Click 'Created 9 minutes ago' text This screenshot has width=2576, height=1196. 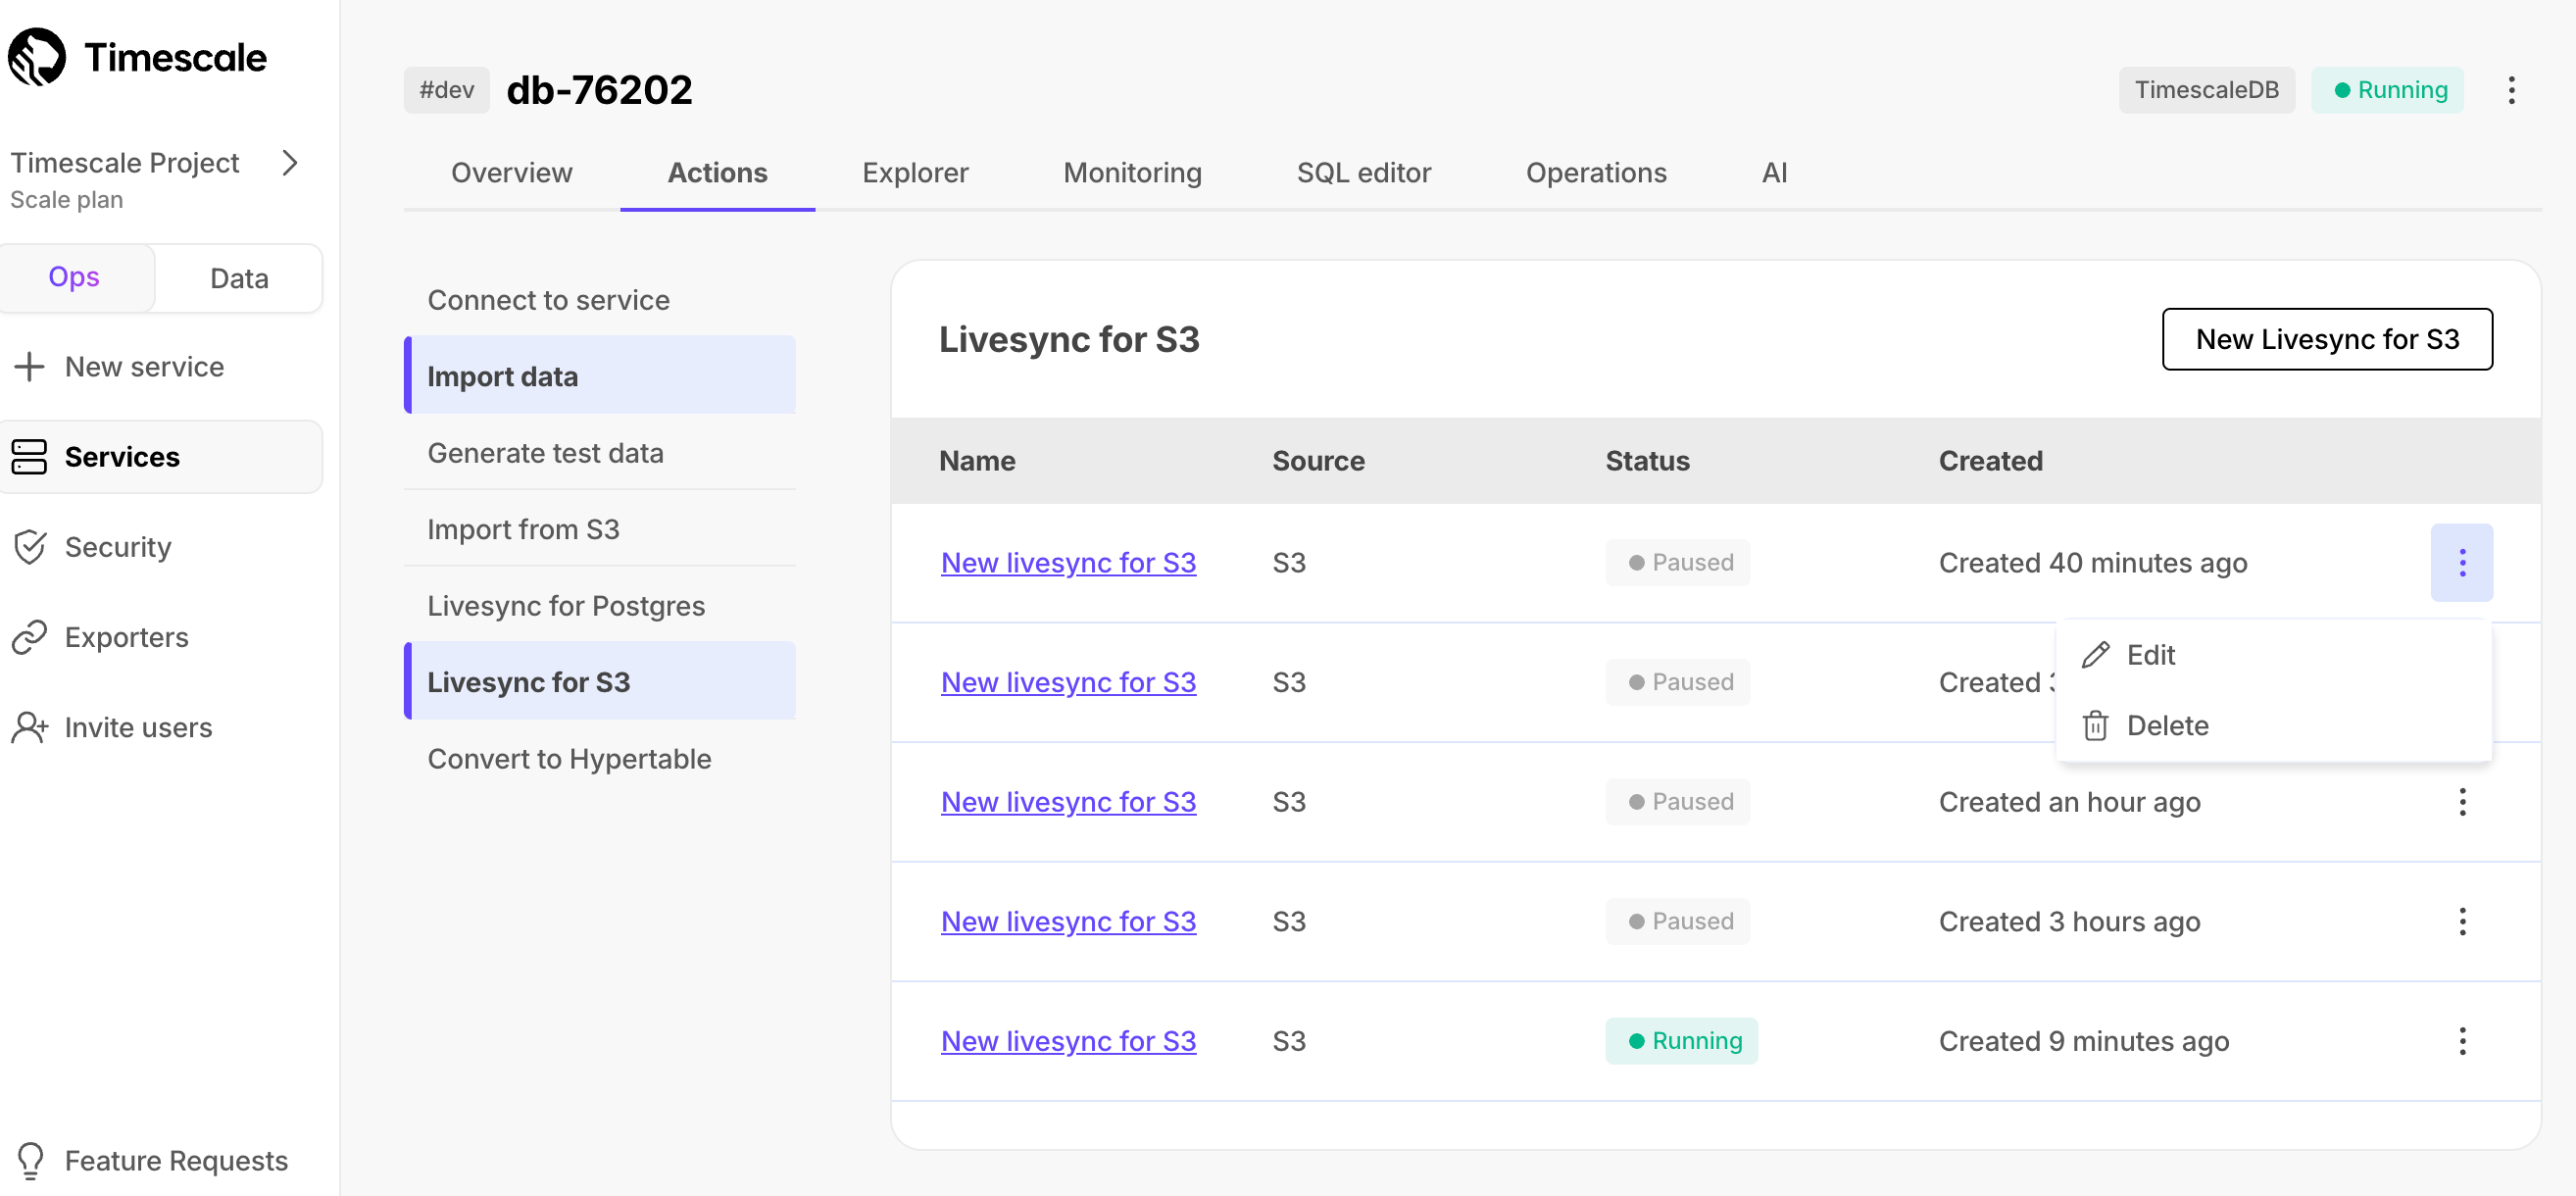pyautogui.click(x=2084, y=1041)
